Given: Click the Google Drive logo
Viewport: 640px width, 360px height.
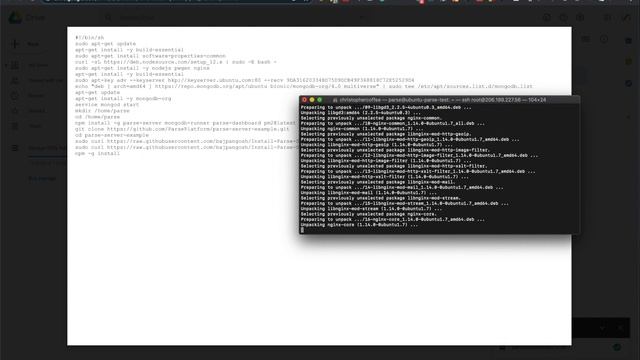Looking at the screenshot, I should tap(16, 18).
